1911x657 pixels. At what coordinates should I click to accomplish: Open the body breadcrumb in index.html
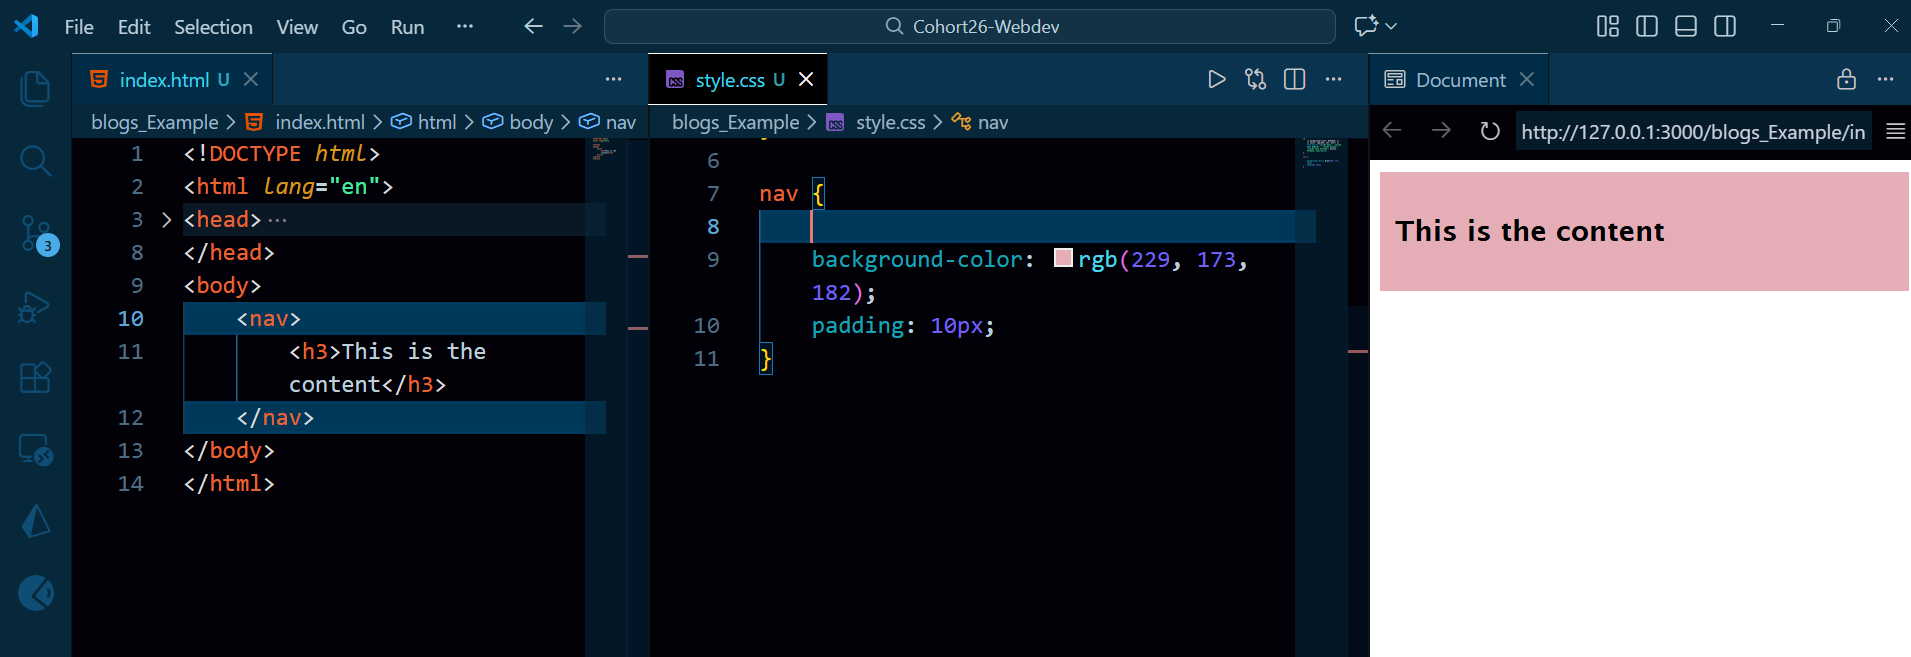click(x=518, y=122)
